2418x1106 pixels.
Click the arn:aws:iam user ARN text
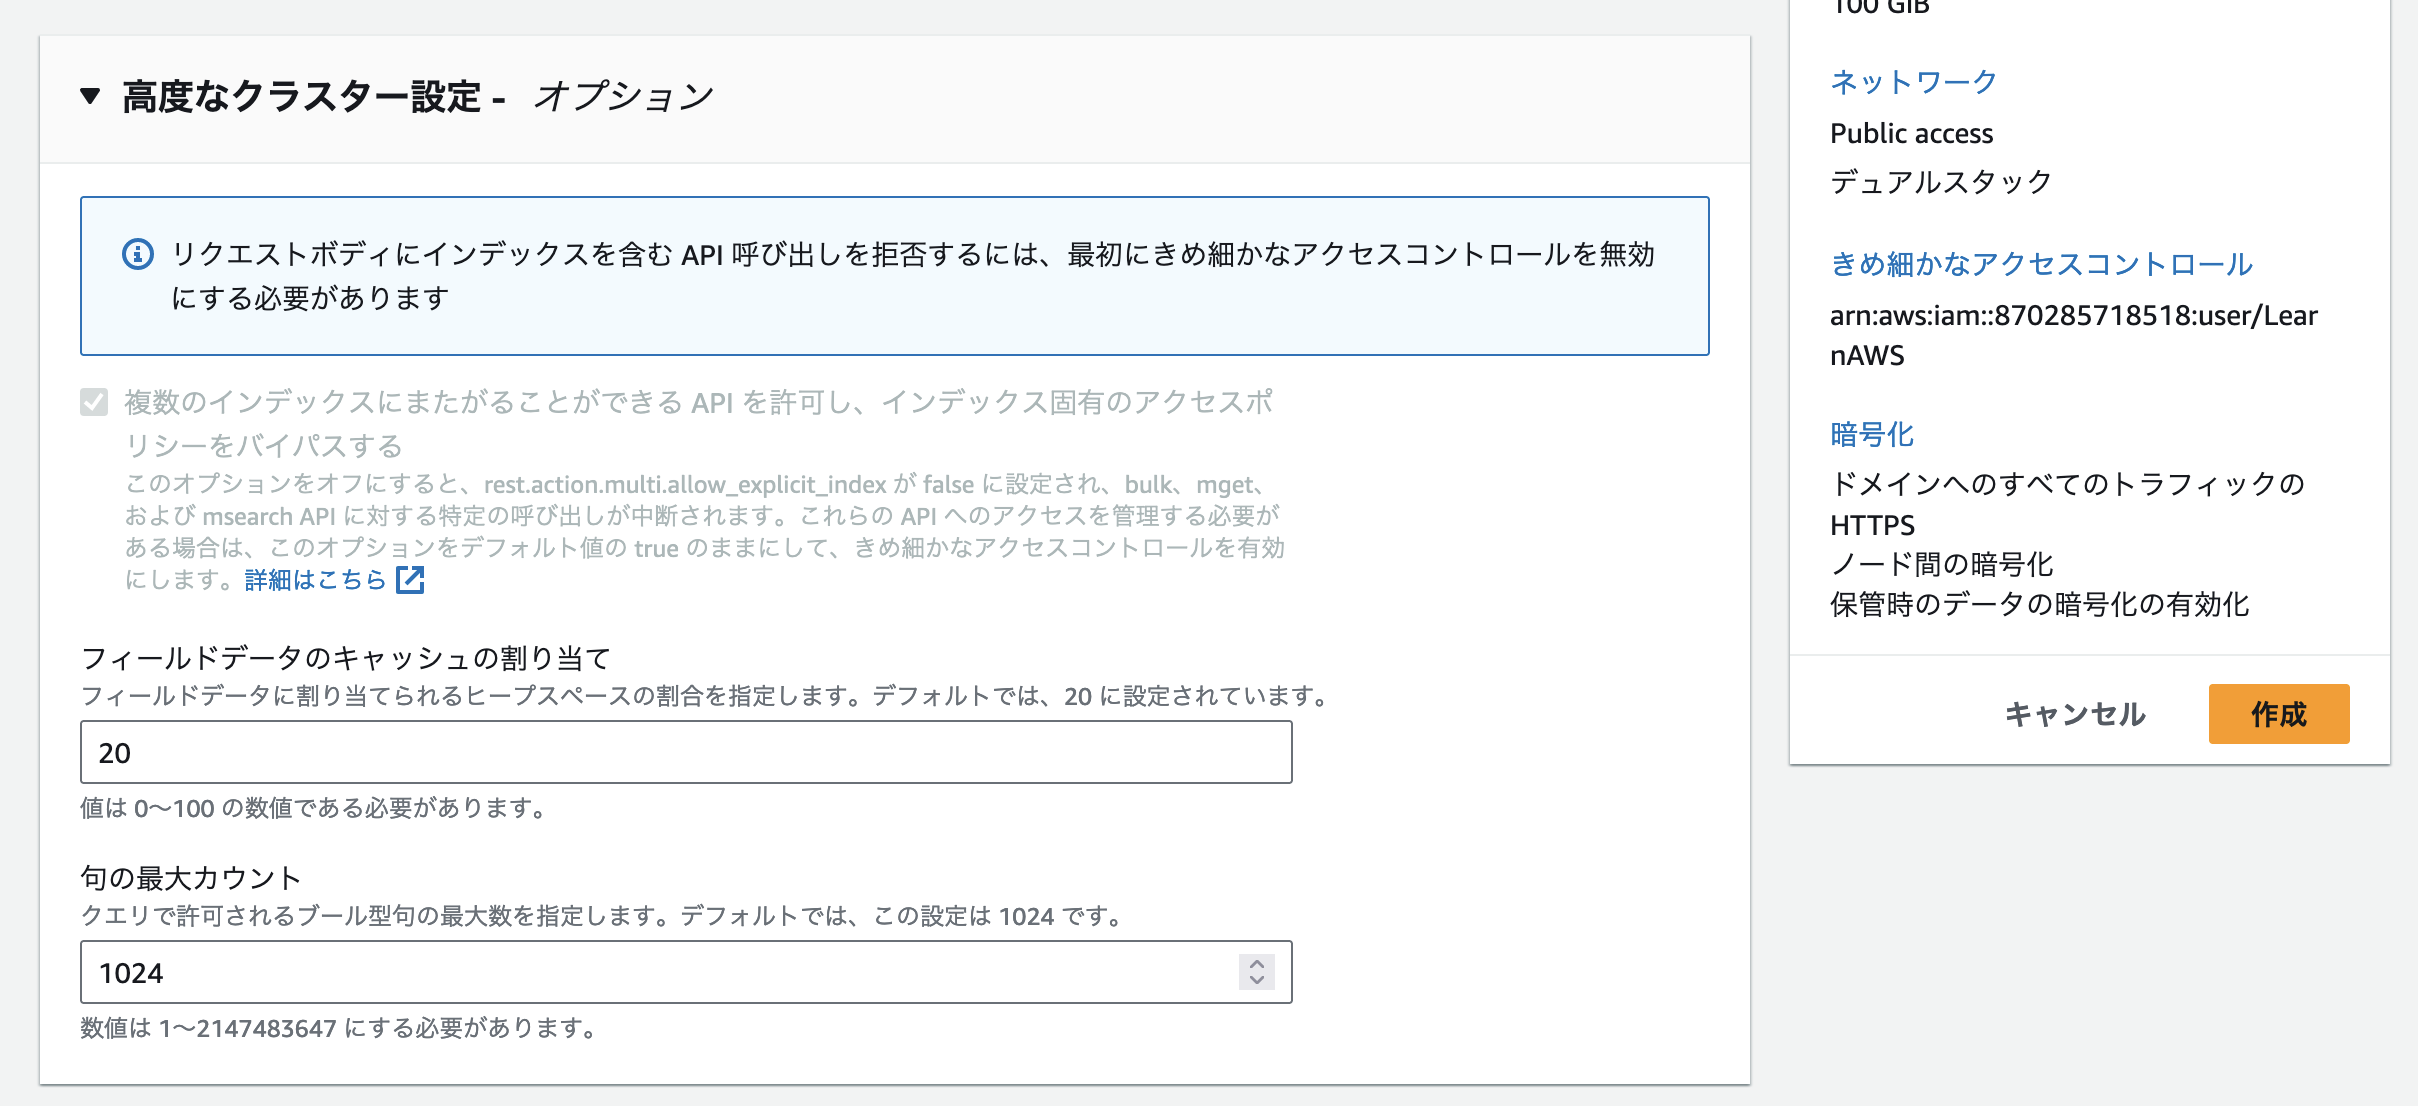[2072, 316]
